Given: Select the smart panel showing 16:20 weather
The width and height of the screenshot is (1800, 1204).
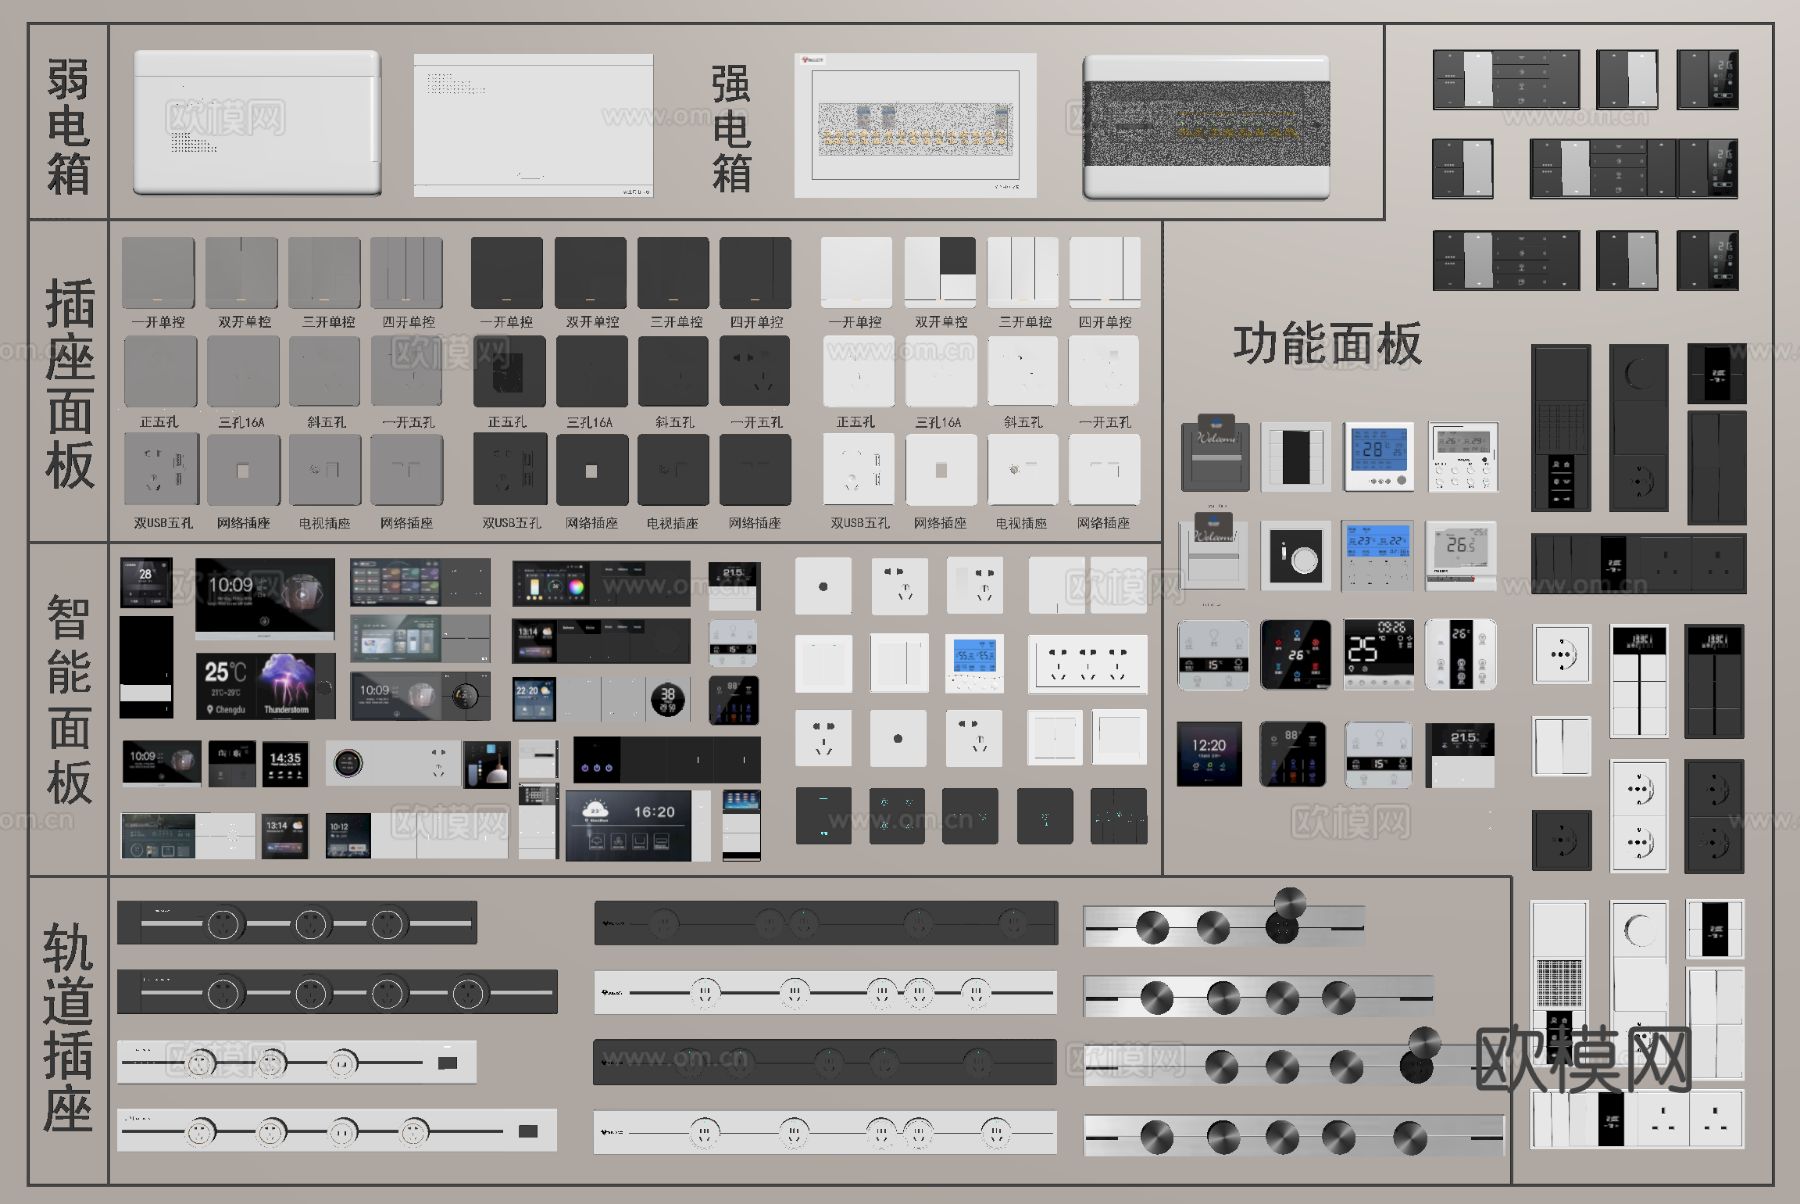Looking at the screenshot, I should point(638,826).
